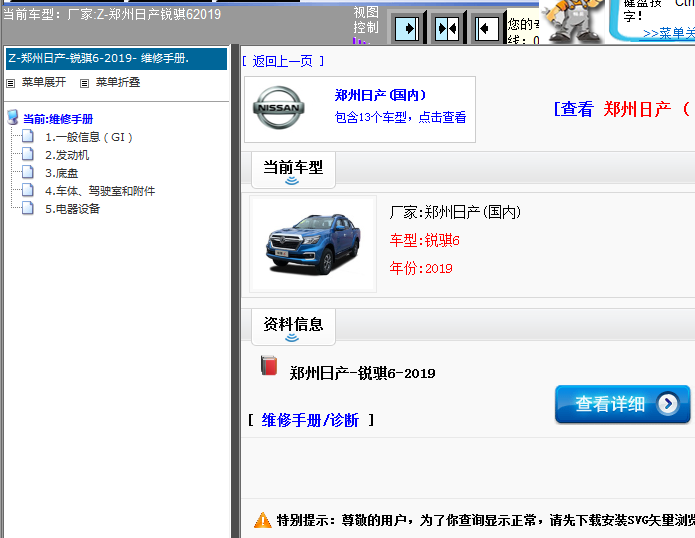Click the 当前车型 section tab
Screen dimensions: 695x538
tap(293, 170)
